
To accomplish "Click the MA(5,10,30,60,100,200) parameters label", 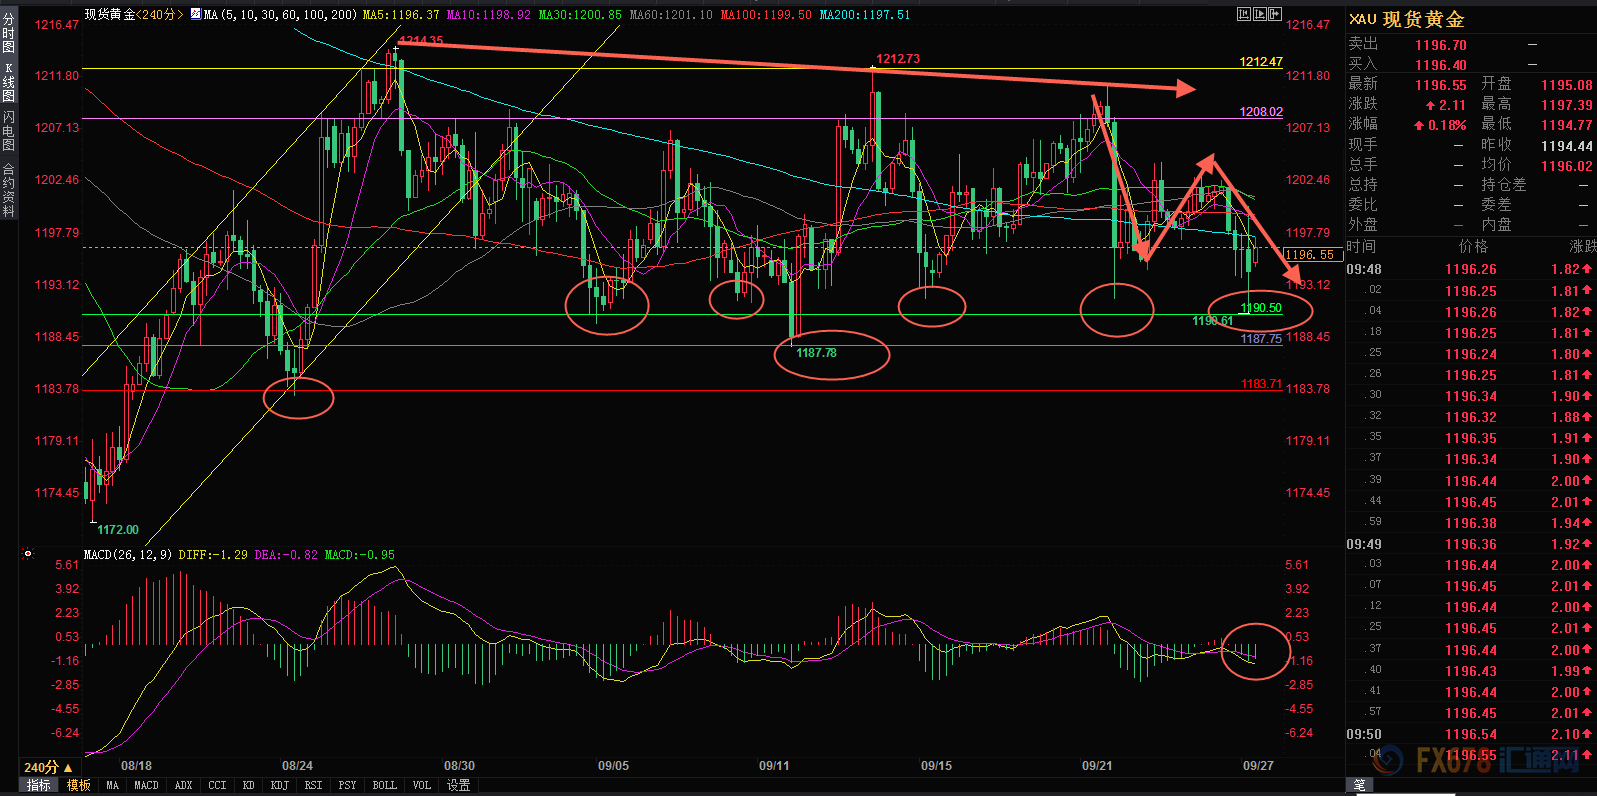I will 280,14.
